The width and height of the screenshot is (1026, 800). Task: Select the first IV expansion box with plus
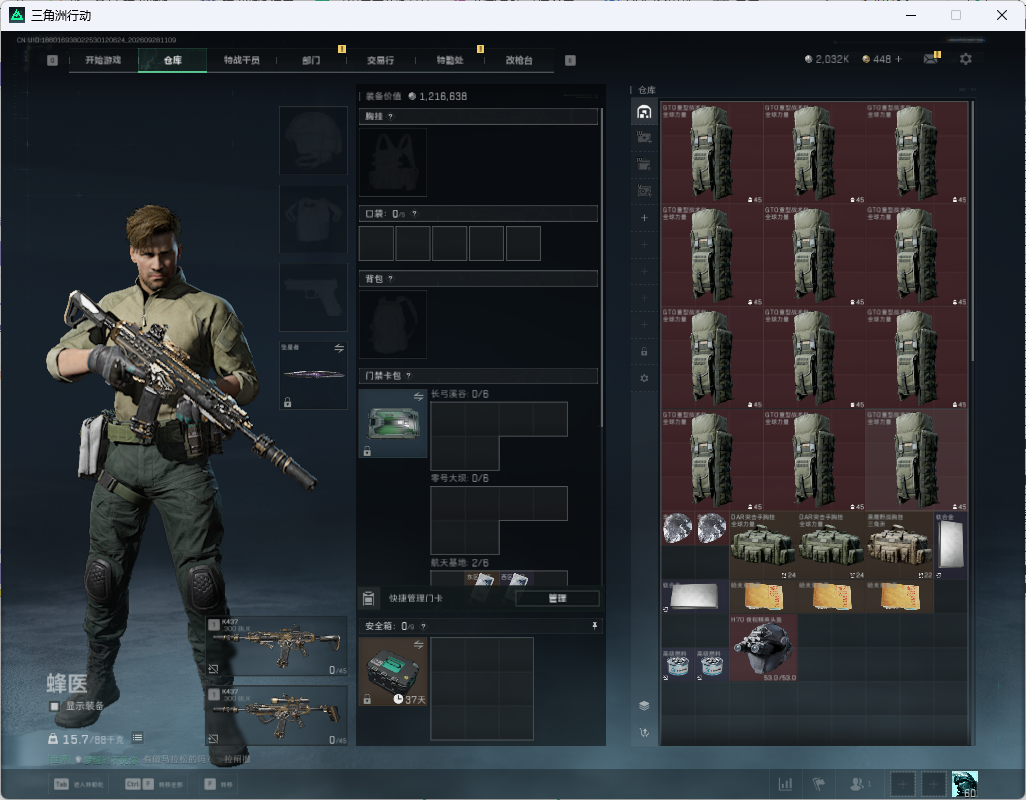(x=644, y=137)
